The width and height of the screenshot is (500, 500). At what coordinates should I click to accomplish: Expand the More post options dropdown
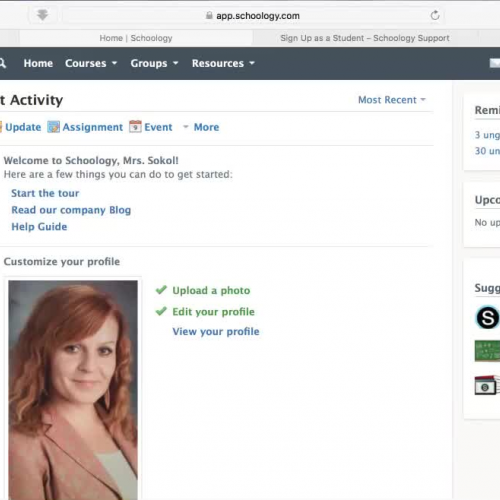201,127
